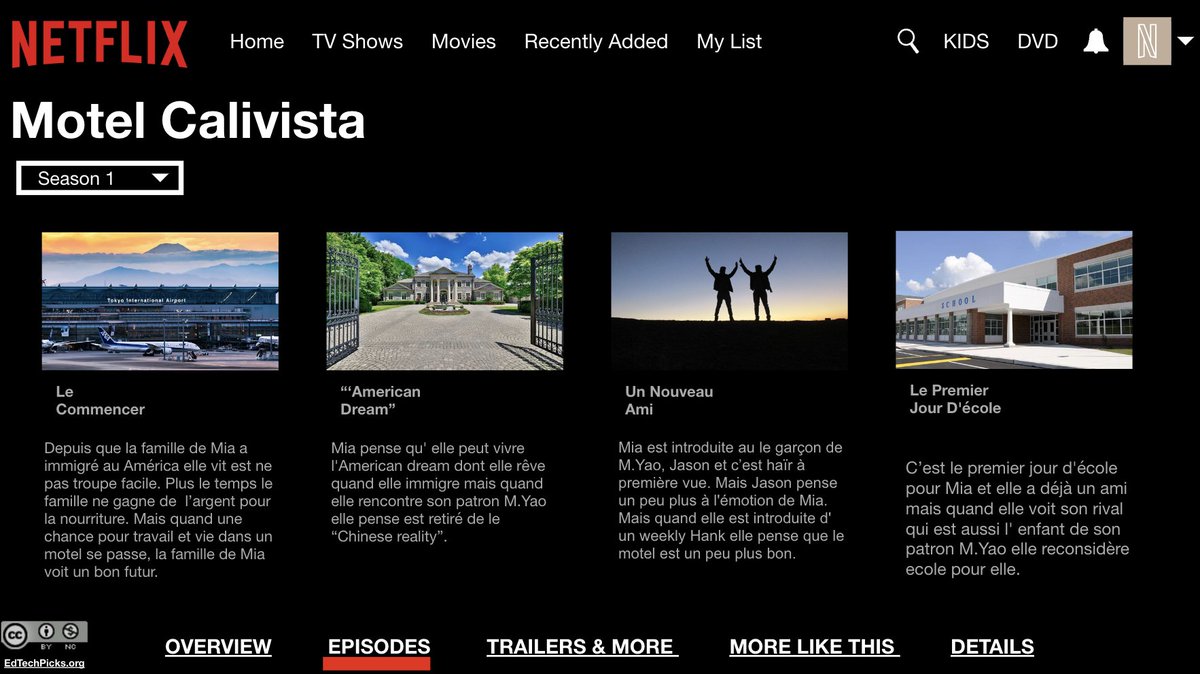Screen dimensions: 1200x674
Task: Open the EdTechPicks.org link
Action: tap(44, 663)
